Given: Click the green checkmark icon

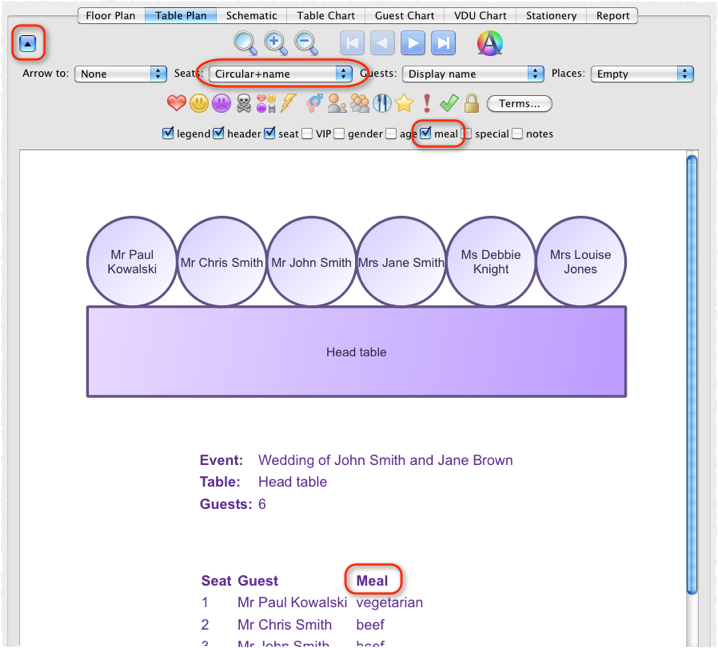Looking at the screenshot, I should 449,103.
